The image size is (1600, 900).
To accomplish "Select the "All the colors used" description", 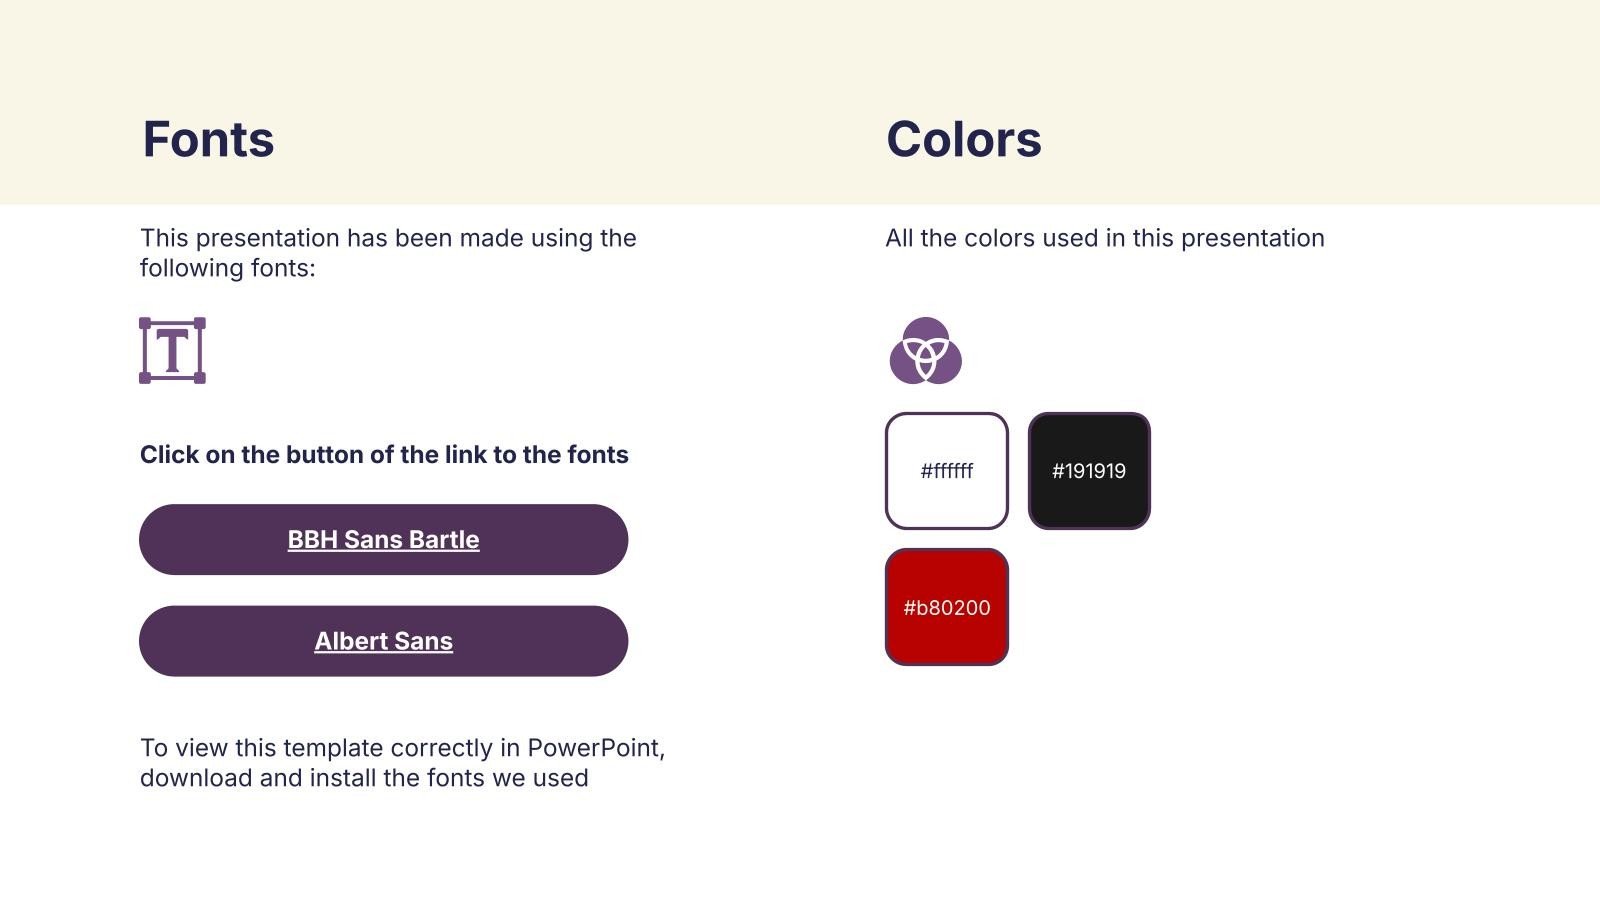I will pyautogui.click(x=1104, y=238).
